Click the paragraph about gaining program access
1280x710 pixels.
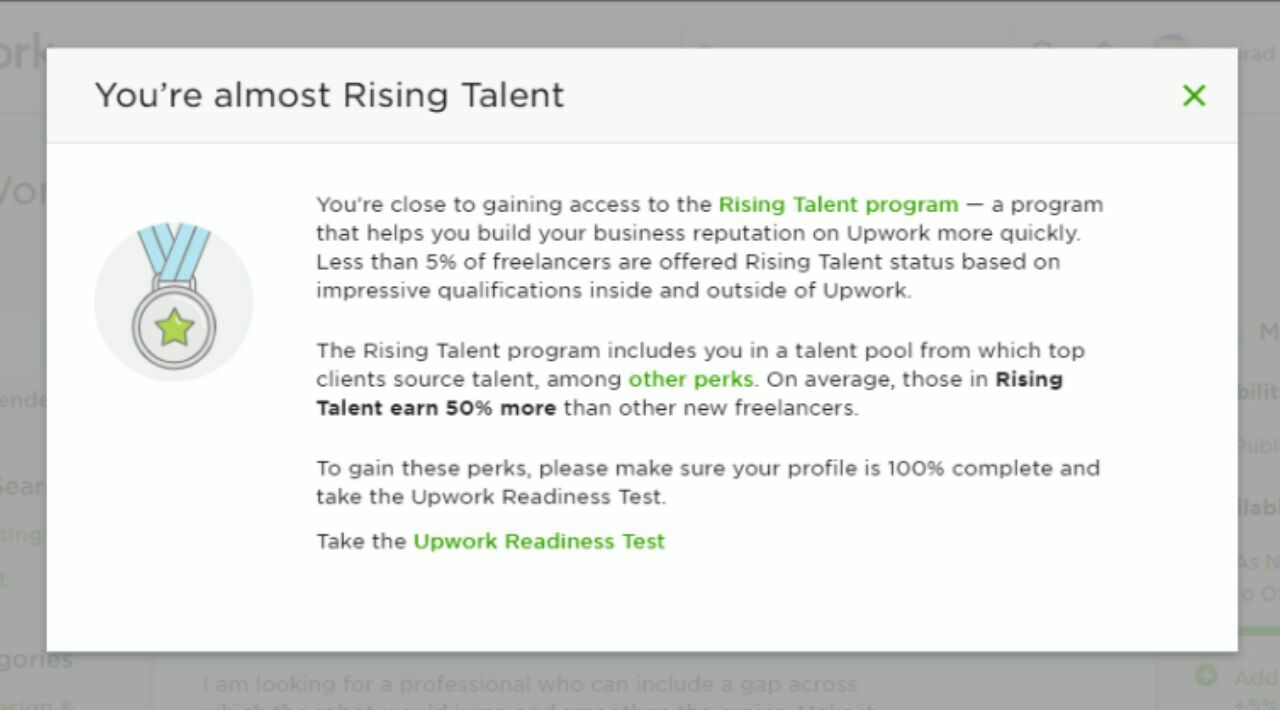(x=710, y=248)
